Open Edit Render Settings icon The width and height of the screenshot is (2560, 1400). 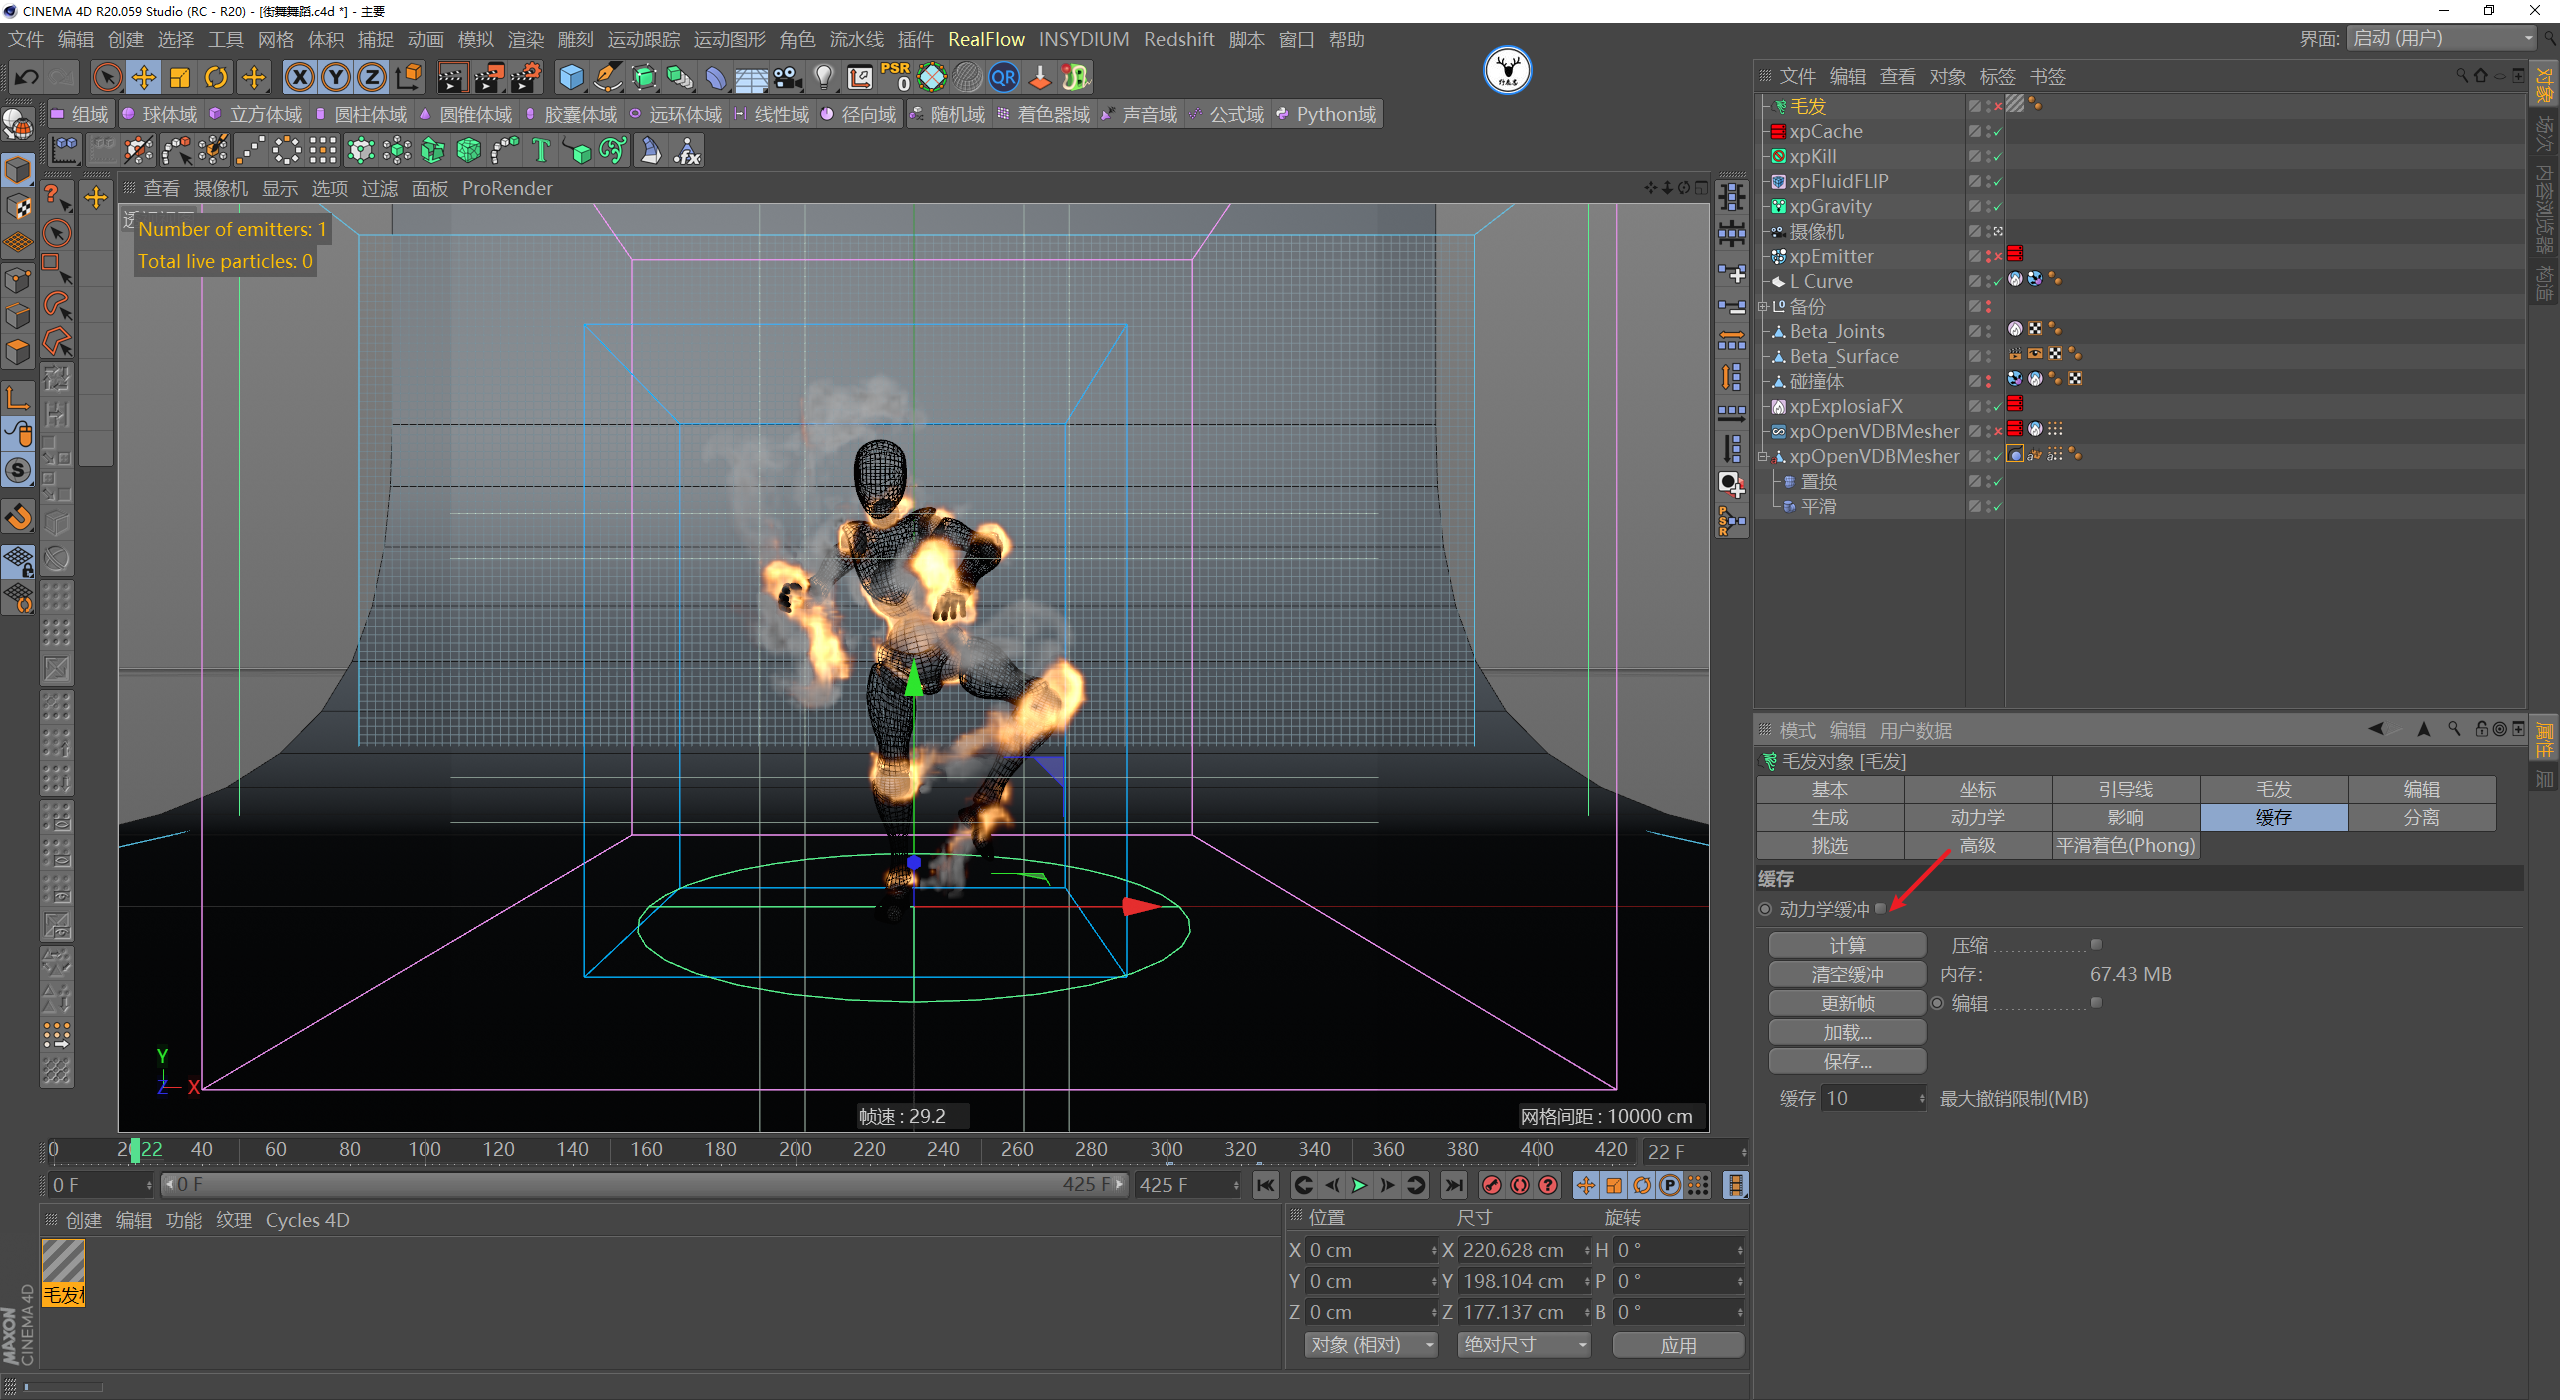click(525, 77)
